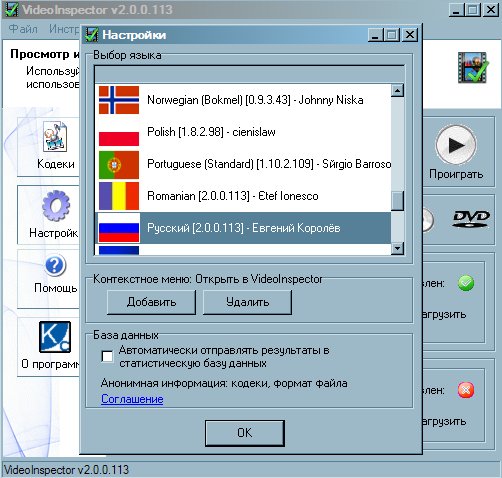Click the Помощь label in main window
502x478 pixels.
pyautogui.click(x=56, y=288)
